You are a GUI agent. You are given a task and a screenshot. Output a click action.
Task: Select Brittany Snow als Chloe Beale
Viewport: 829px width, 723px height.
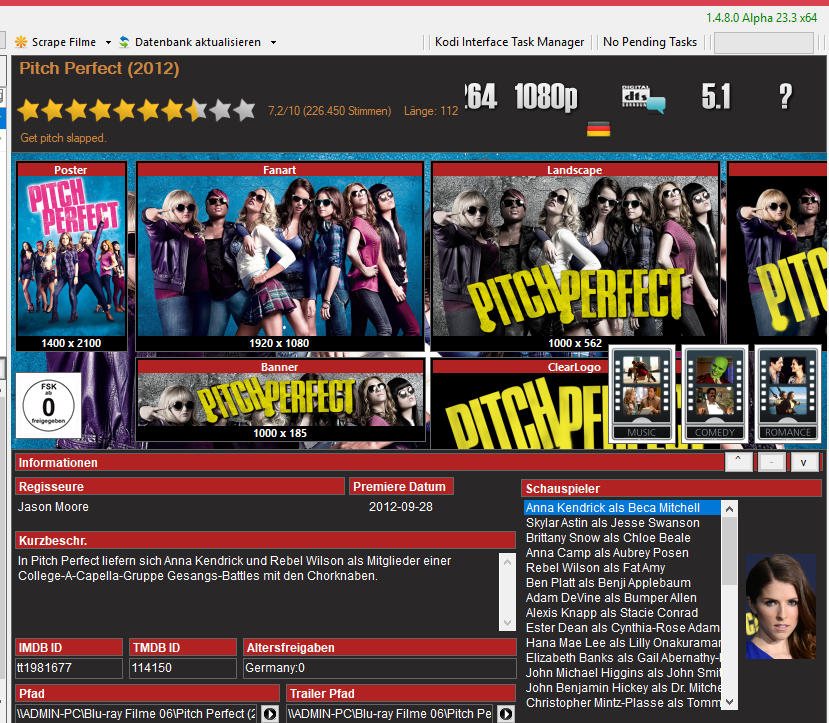coord(622,537)
